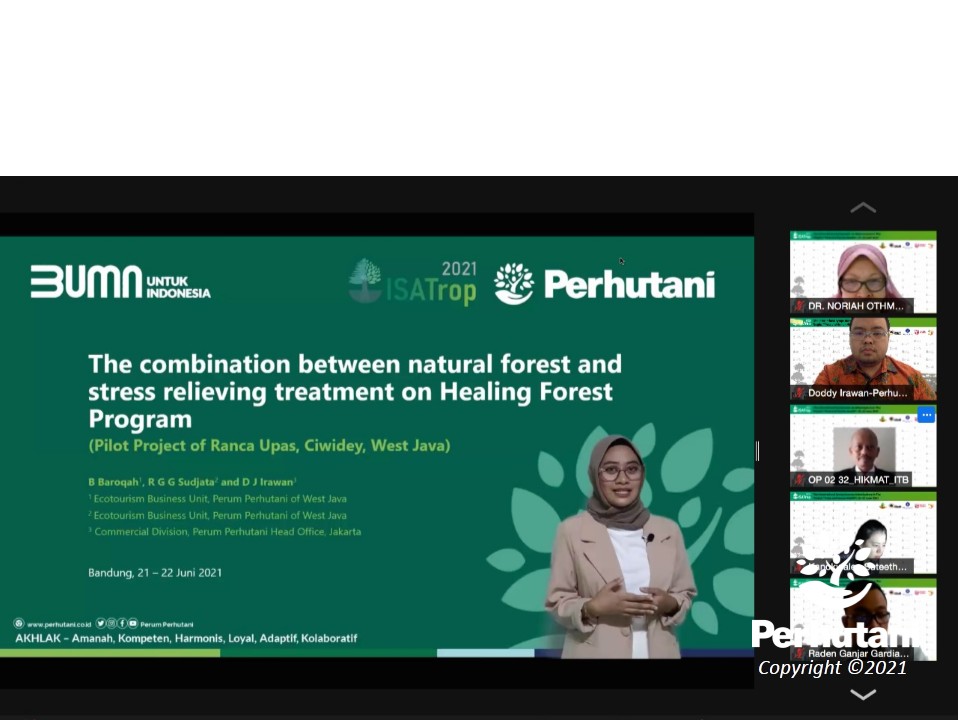Select DR. NORIAH OTHM participant video
The height and width of the screenshot is (720, 960).
pos(863,272)
